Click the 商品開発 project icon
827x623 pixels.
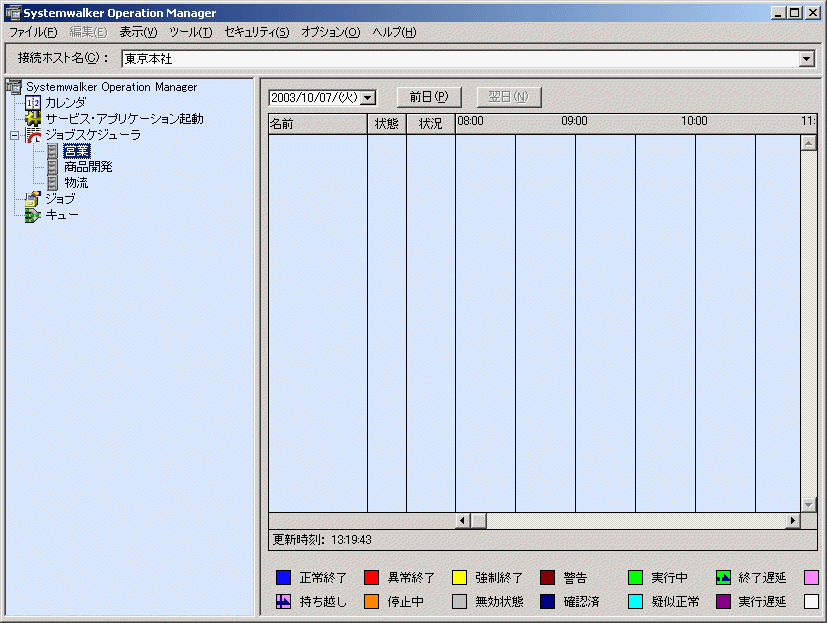coord(52,167)
